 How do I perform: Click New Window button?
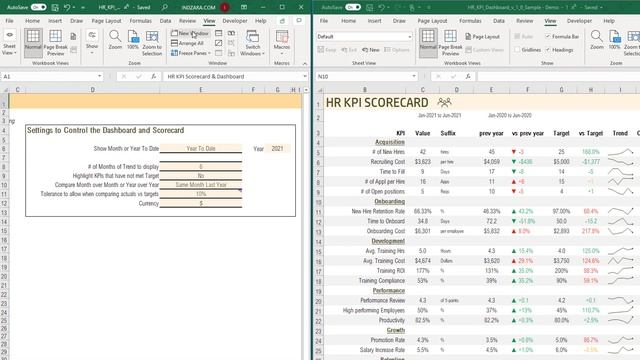[190, 33]
